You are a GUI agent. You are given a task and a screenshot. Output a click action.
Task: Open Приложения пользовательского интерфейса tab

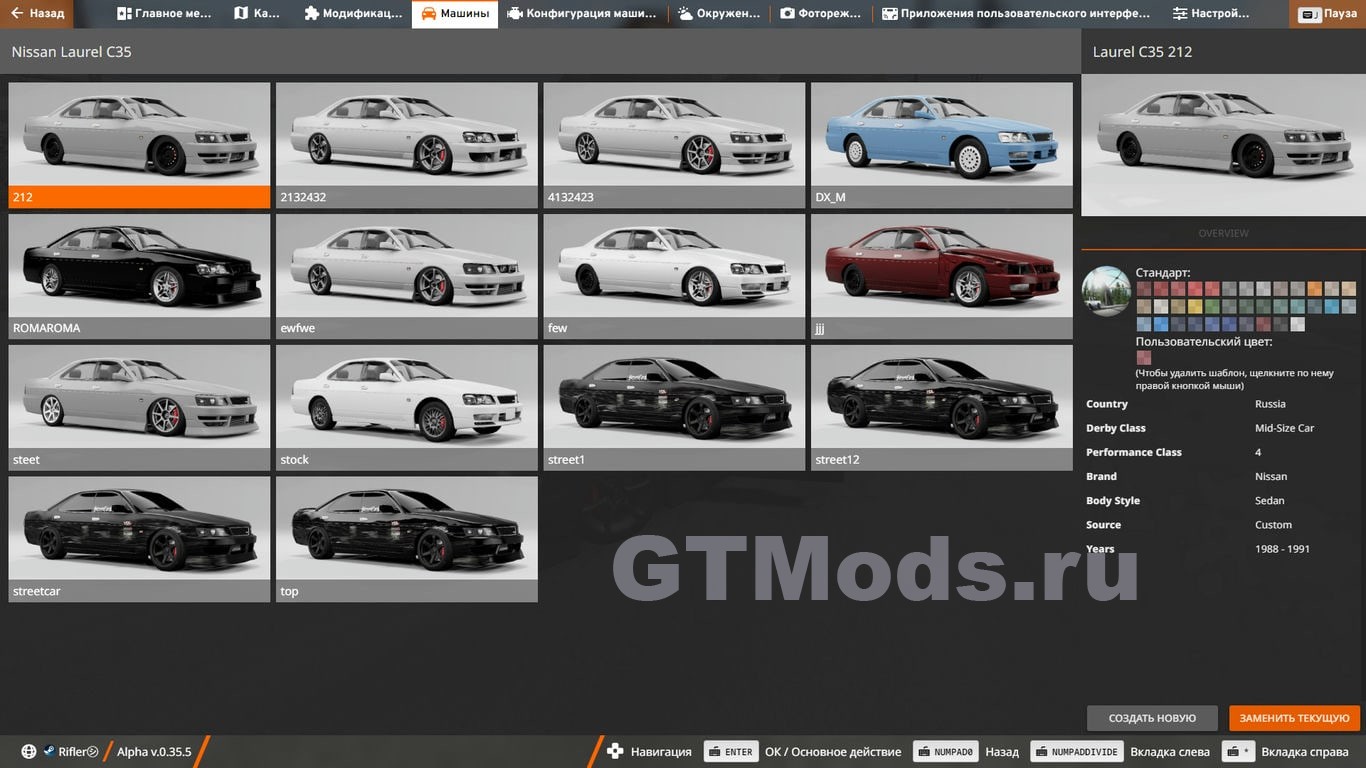click(1017, 14)
